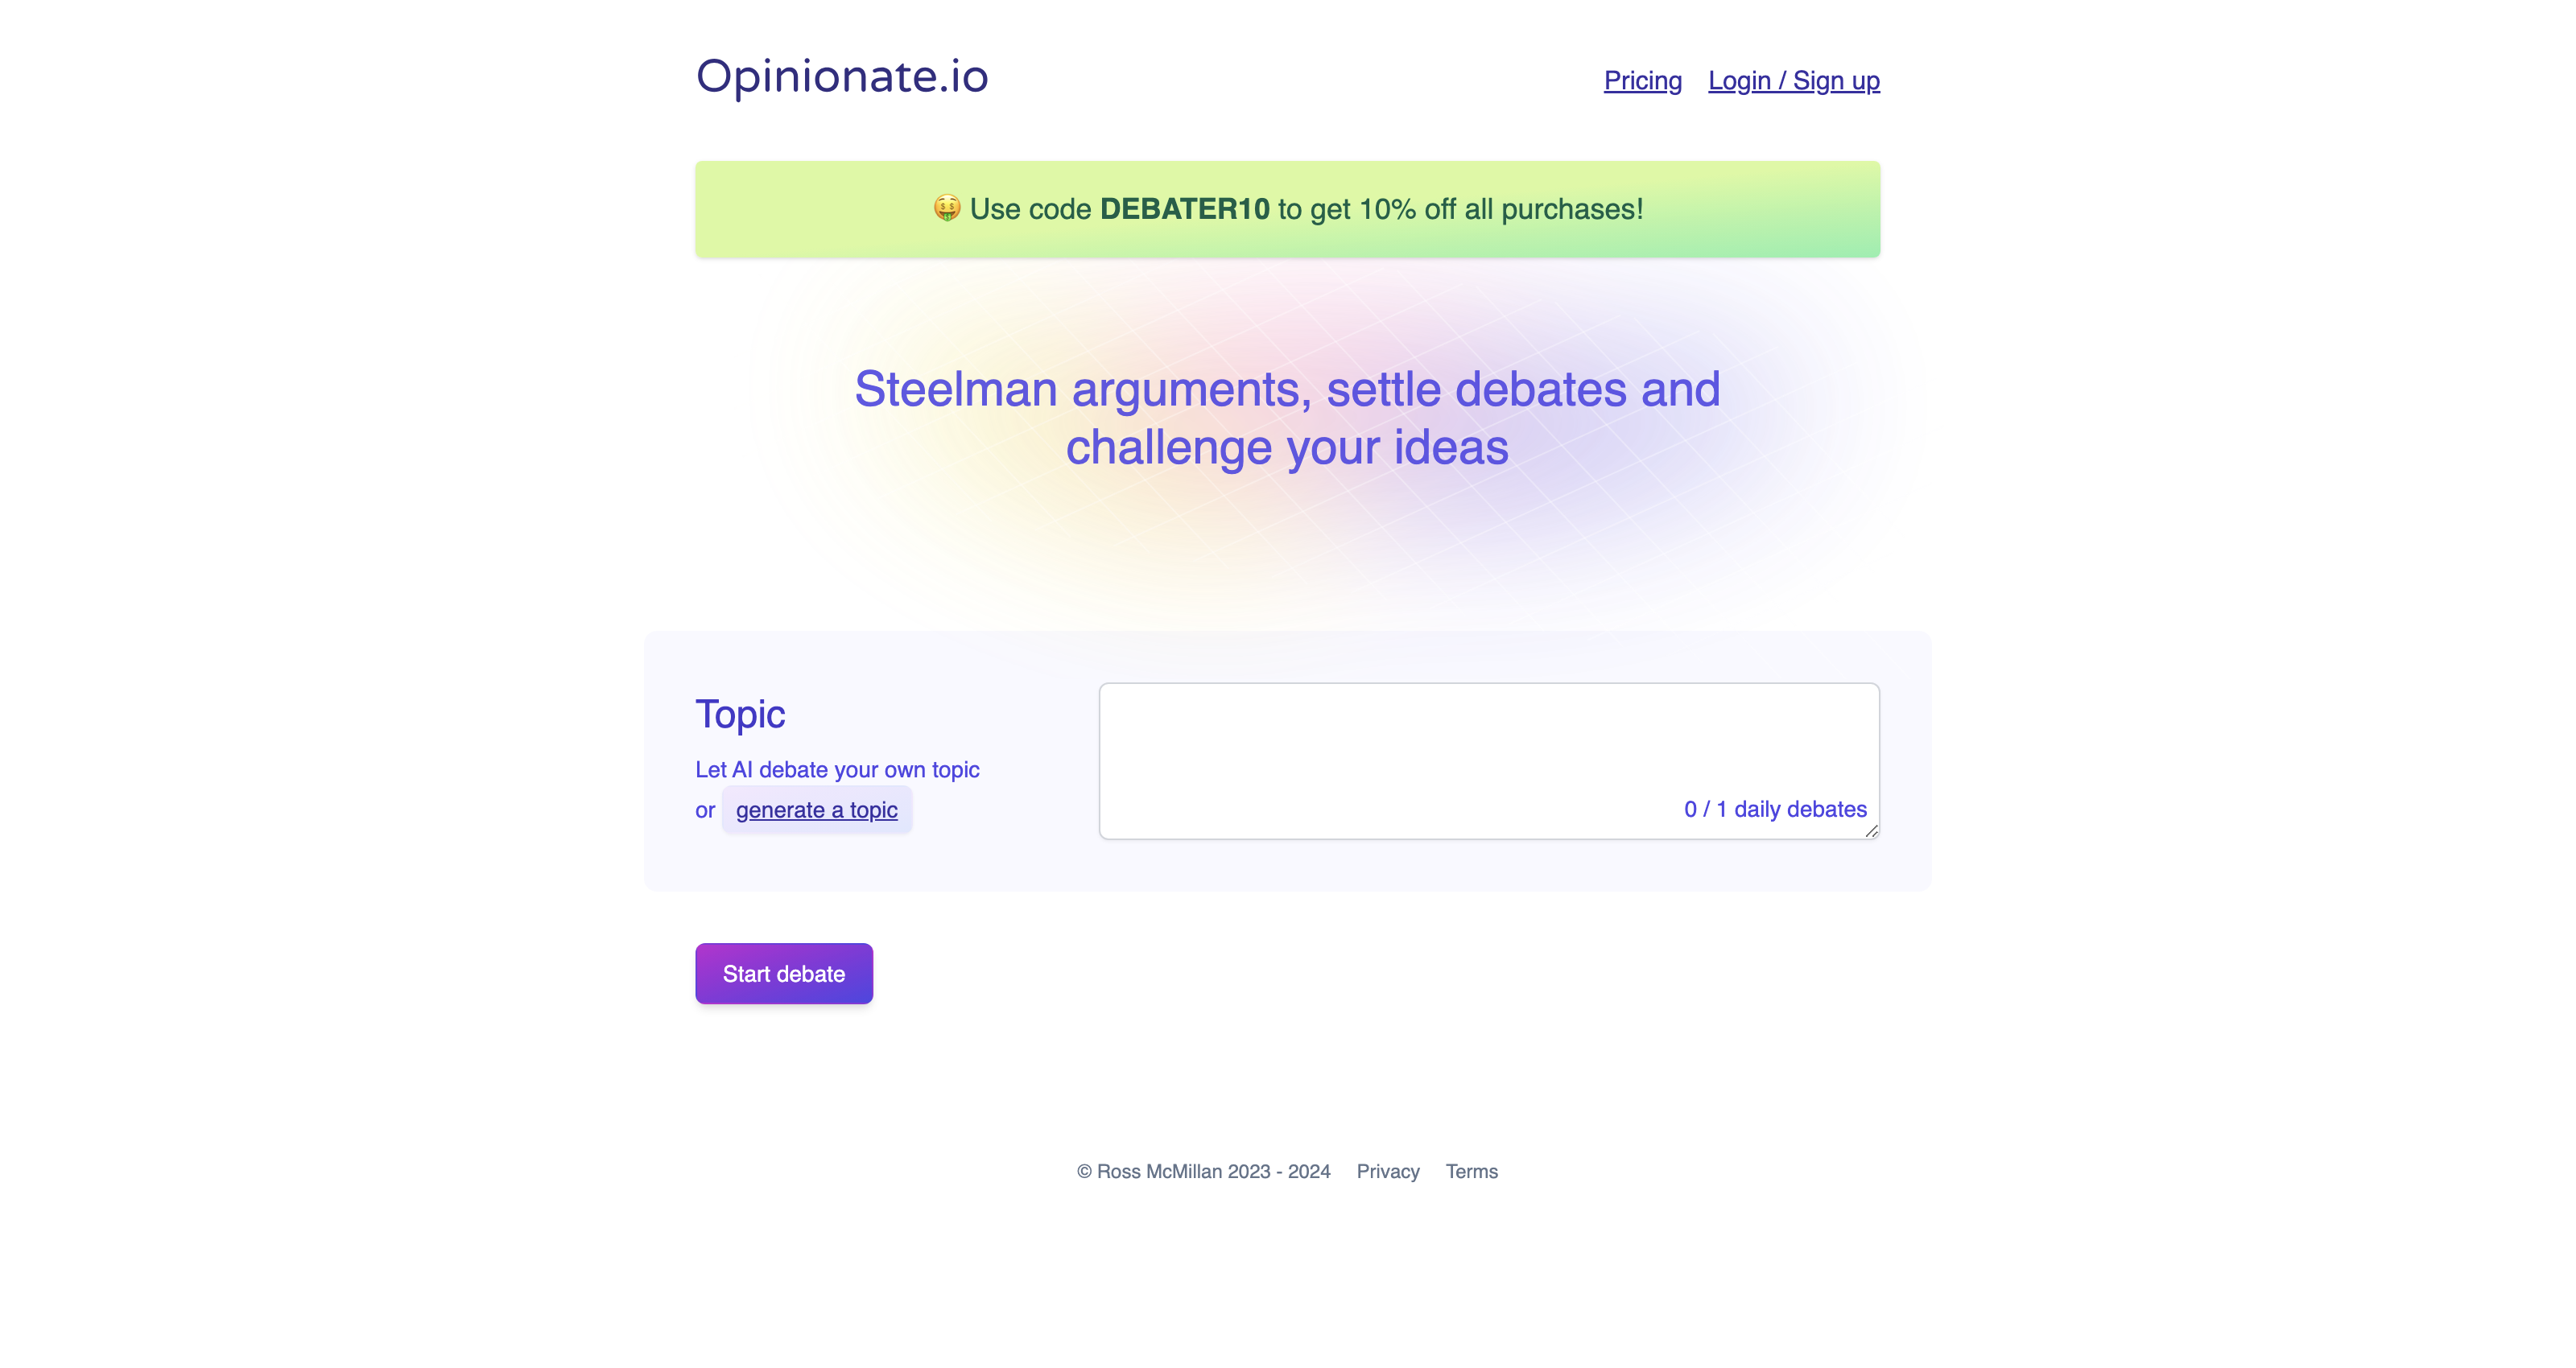
Task: Click the Ross McMillan copyright text
Action: tap(1204, 1171)
